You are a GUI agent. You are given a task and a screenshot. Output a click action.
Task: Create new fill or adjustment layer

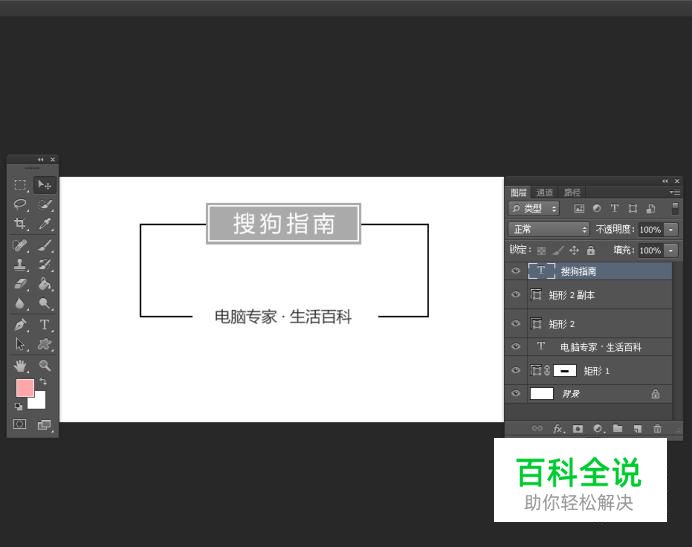pos(598,428)
